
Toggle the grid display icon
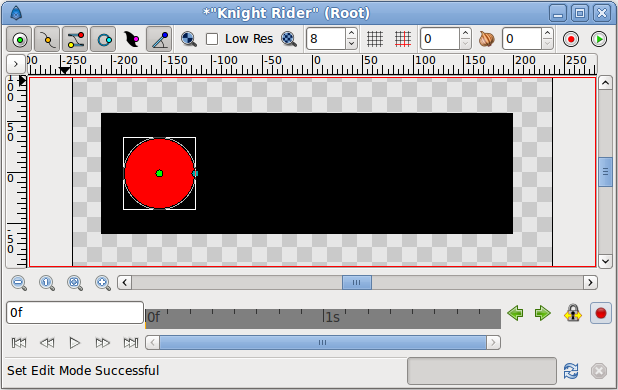click(x=375, y=39)
